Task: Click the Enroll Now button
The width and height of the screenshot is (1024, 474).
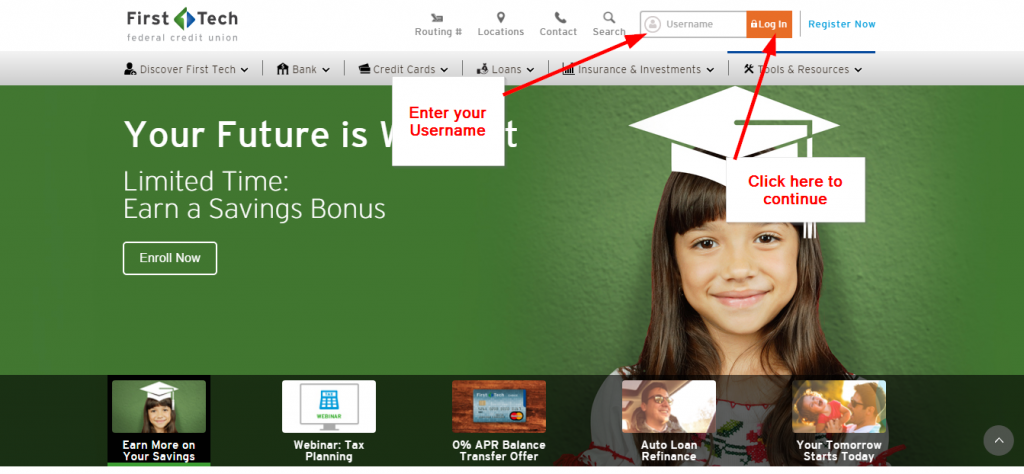Action: pyautogui.click(x=170, y=258)
